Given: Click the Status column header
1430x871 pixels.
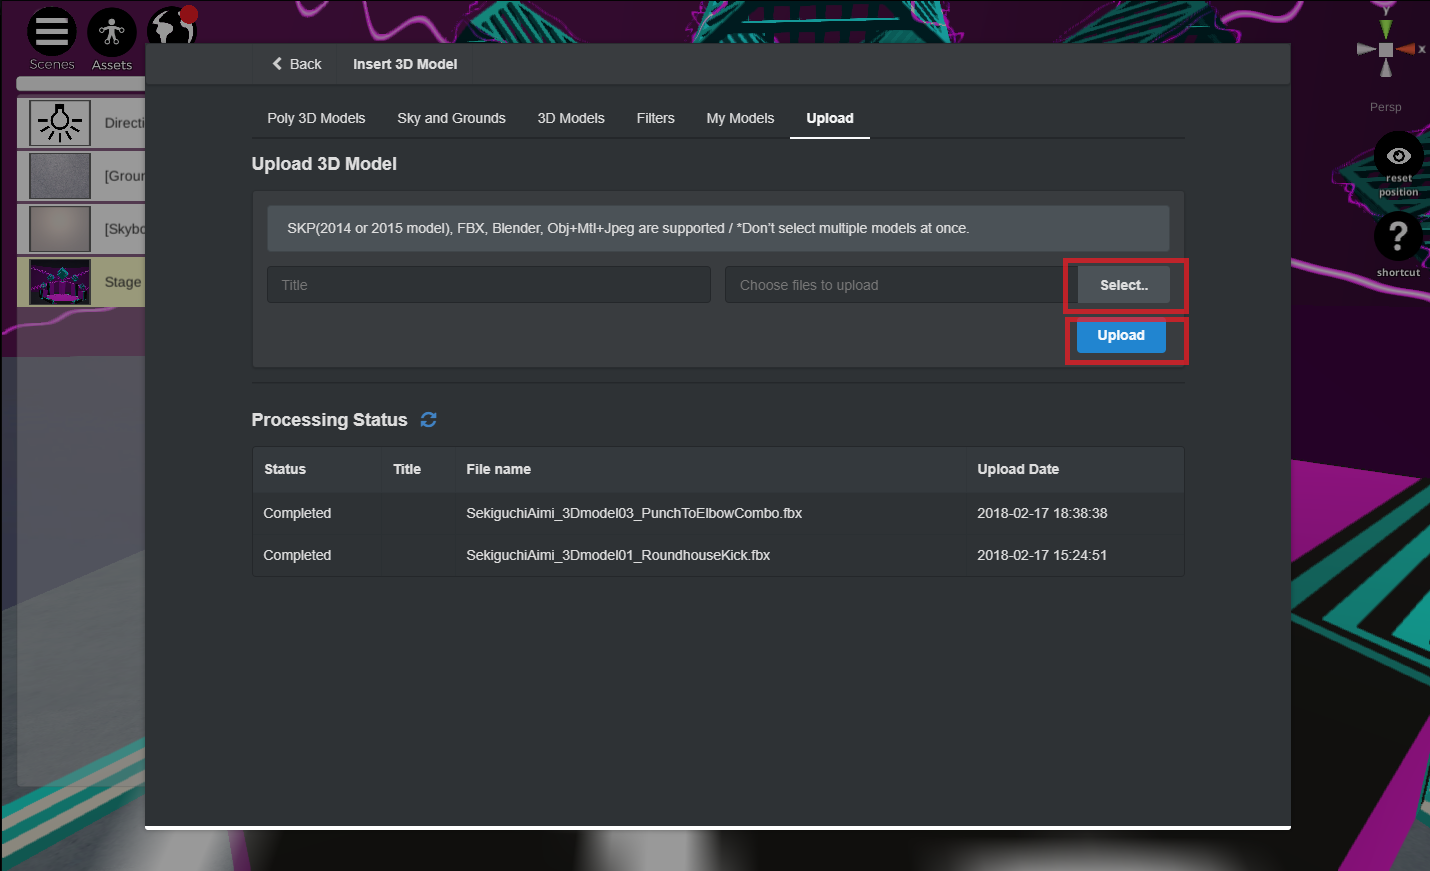Looking at the screenshot, I should click(285, 469).
